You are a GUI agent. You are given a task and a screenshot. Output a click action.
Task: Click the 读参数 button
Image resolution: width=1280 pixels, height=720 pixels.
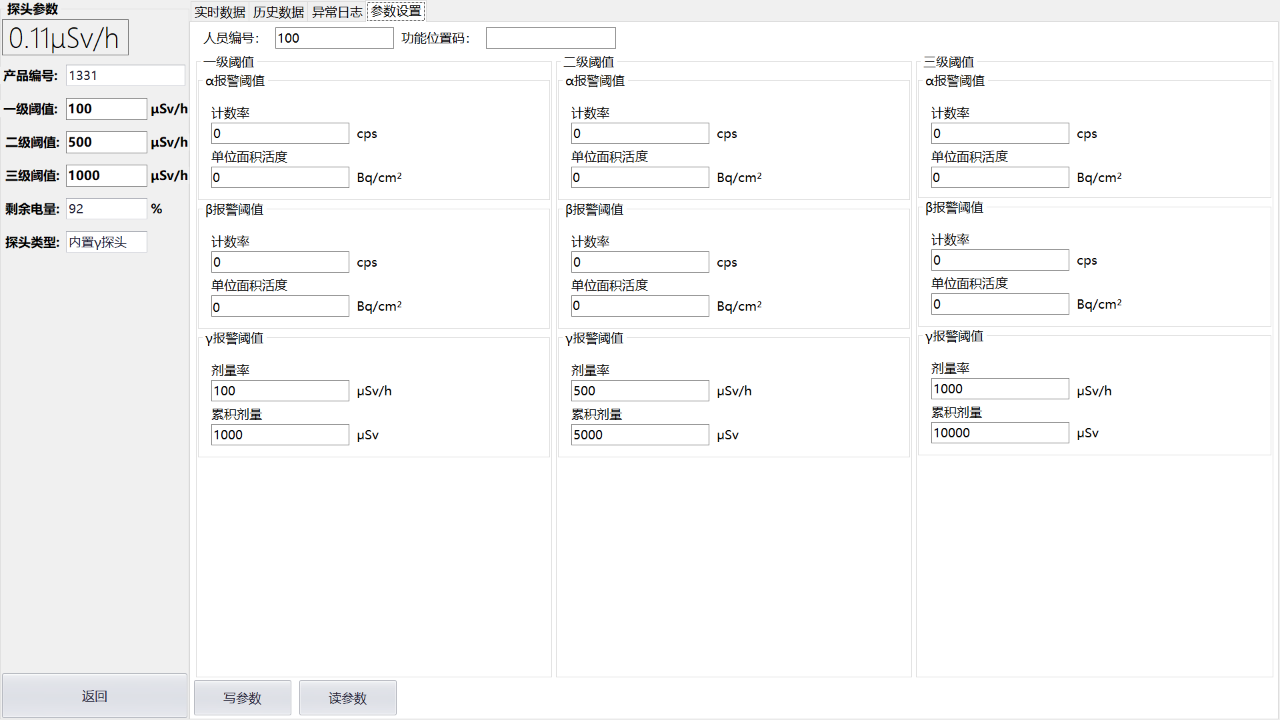pyautogui.click(x=347, y=698)
